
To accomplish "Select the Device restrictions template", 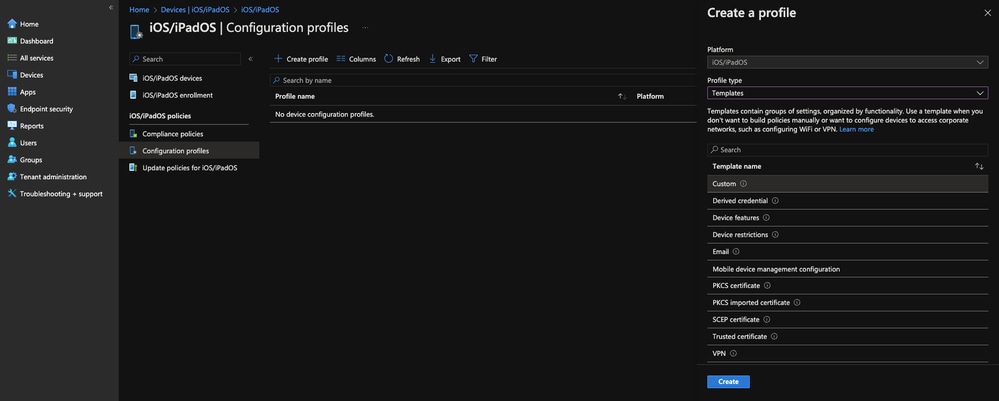I will point(847,235).
